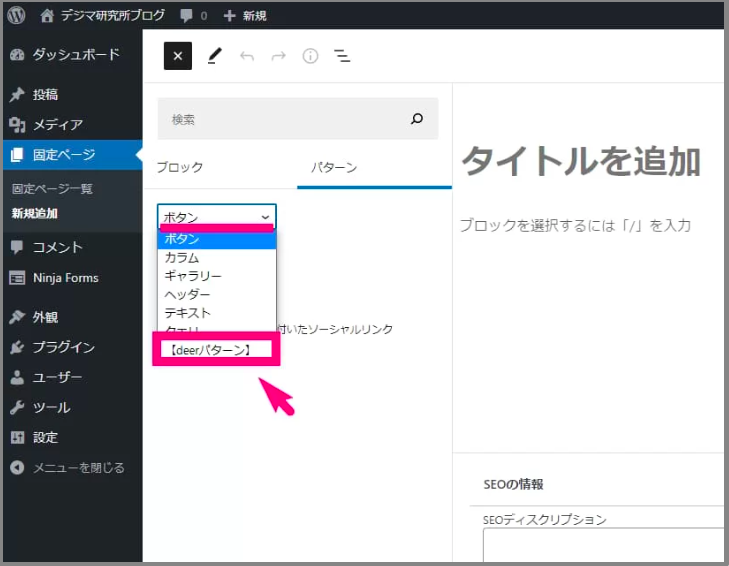The width and height of the screenshot is (729, 566).
Task: Click the 投稿 pin icon
Action: 17,94
